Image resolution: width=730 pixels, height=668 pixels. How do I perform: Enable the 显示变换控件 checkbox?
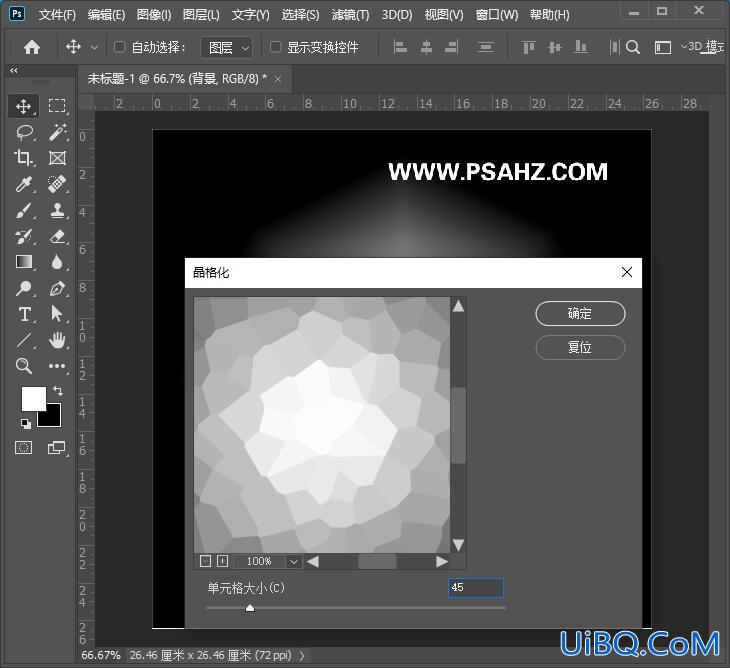click(276, 47)
